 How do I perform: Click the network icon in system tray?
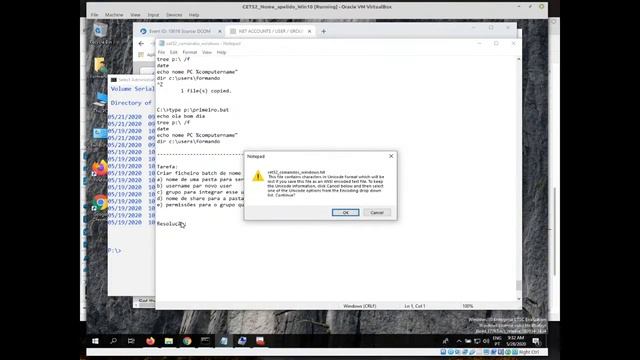(477, 341)
